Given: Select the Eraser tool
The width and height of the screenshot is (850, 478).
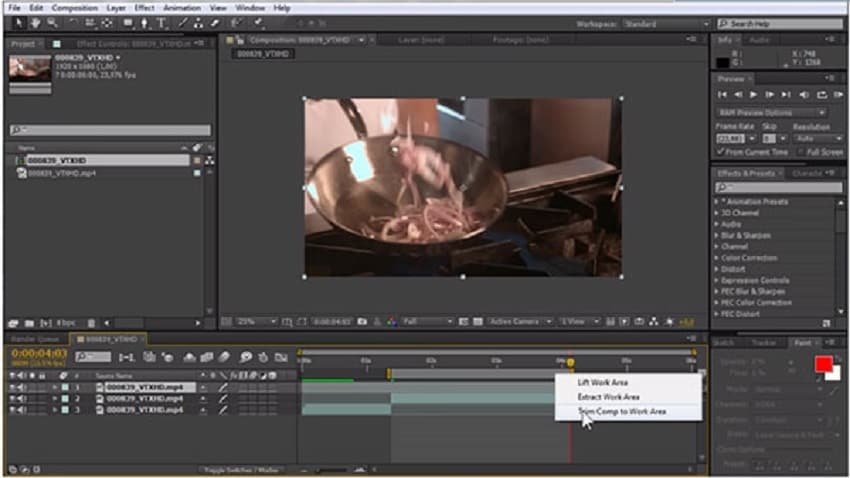Looking at the screenshot, I should 215,23.
